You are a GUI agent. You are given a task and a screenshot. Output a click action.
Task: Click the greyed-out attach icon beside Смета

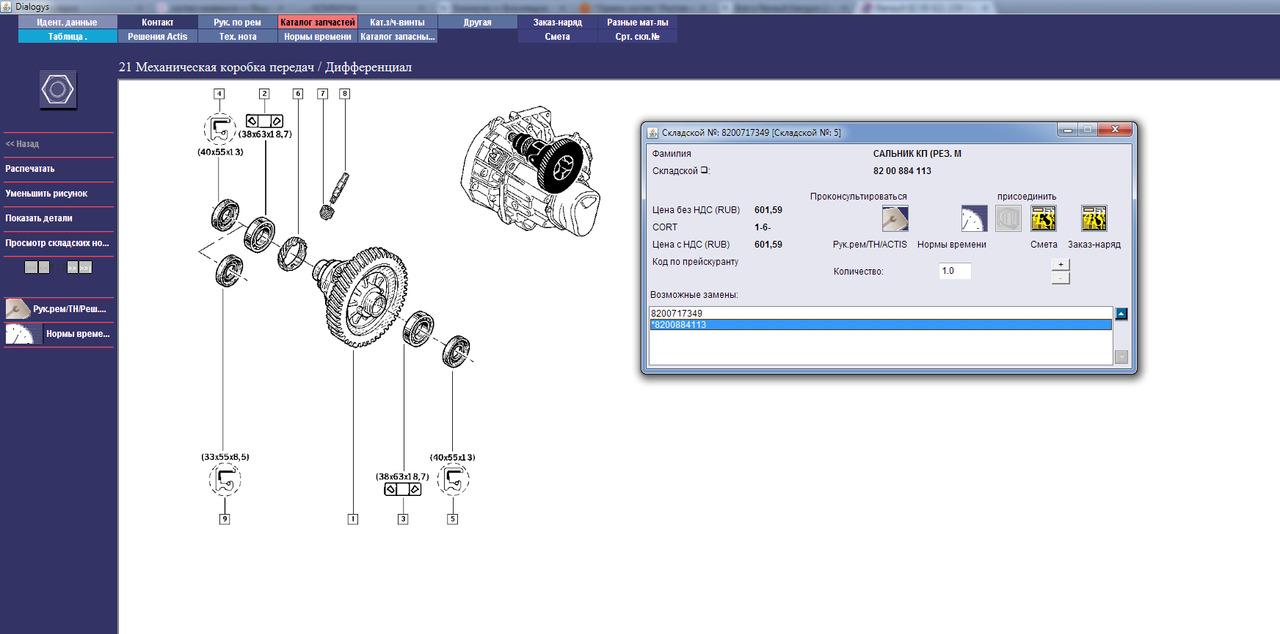[x=1008, y=218]
